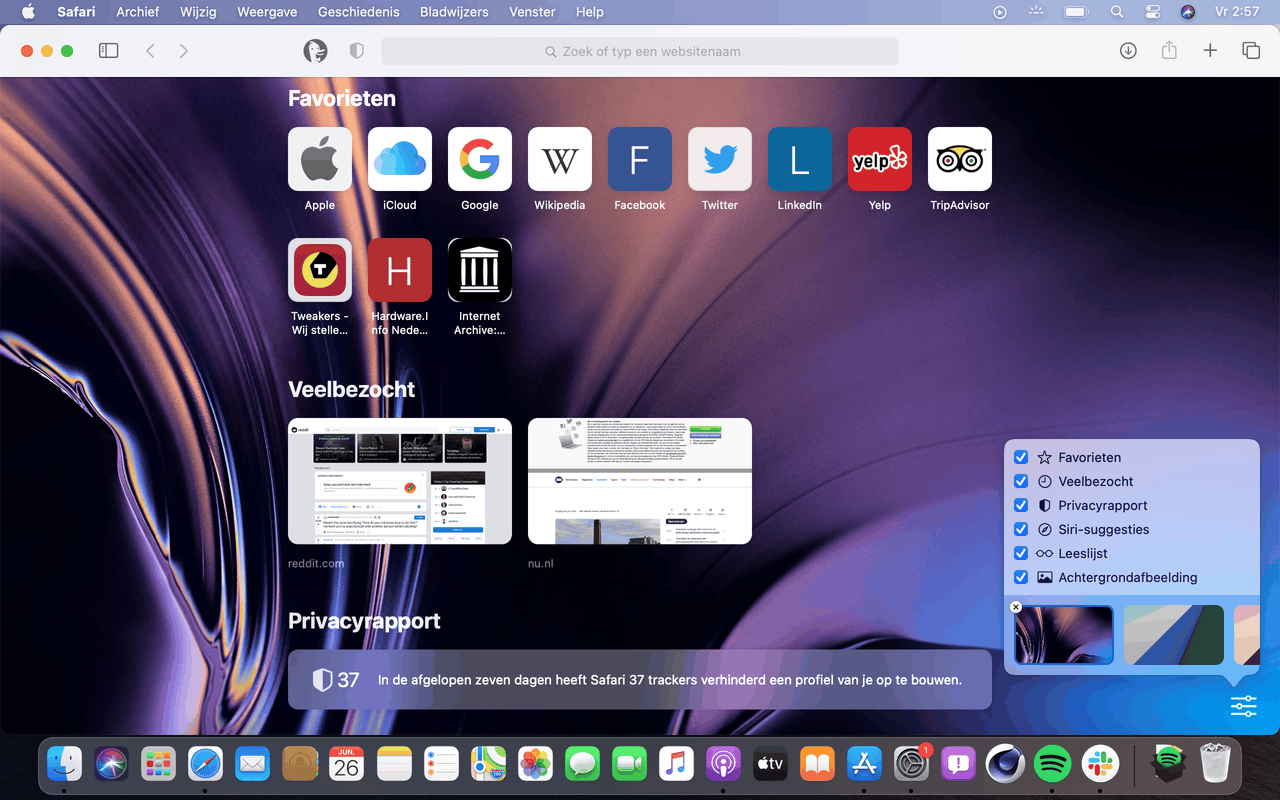Click the share icon in toolbar
1280x800 pixels.
[x=1169, y=50]
